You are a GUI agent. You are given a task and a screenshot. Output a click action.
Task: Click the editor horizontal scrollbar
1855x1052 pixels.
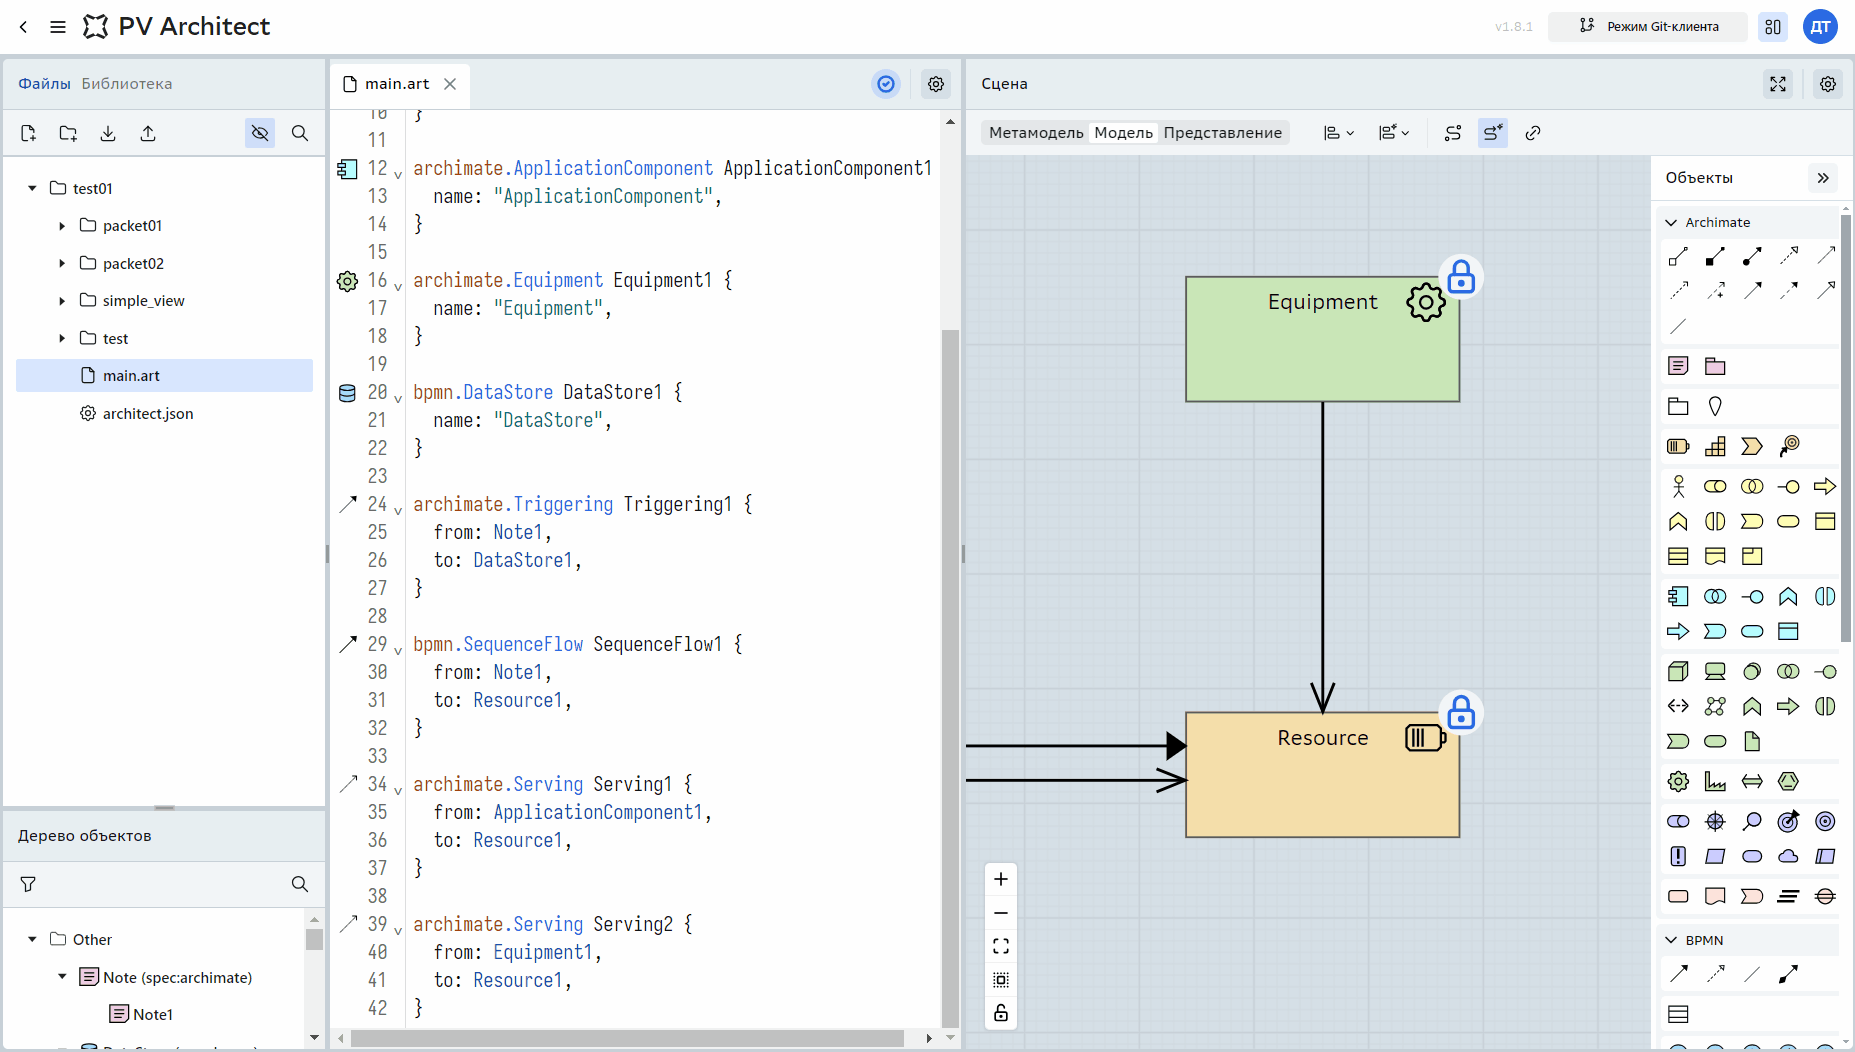pyautogui.click(x=627, y=1038)
